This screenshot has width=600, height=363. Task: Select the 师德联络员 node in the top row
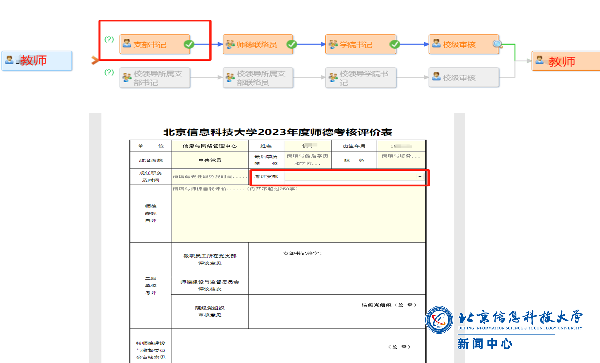pyautogui.click(x=258, y=44)
